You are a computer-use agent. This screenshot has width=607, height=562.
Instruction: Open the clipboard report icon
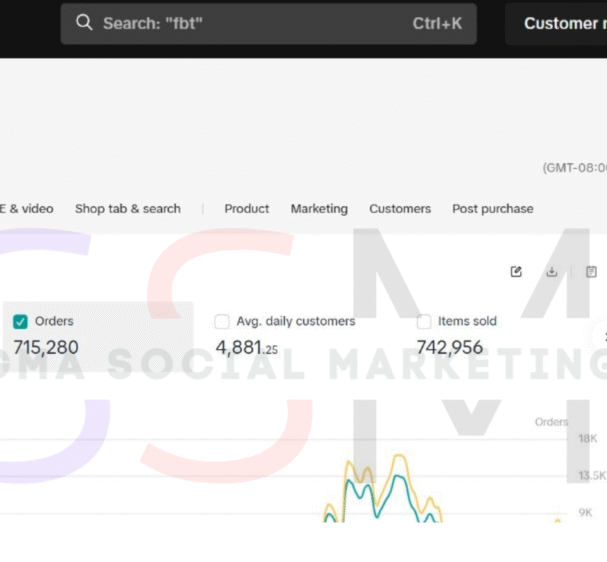pos(591,271)
